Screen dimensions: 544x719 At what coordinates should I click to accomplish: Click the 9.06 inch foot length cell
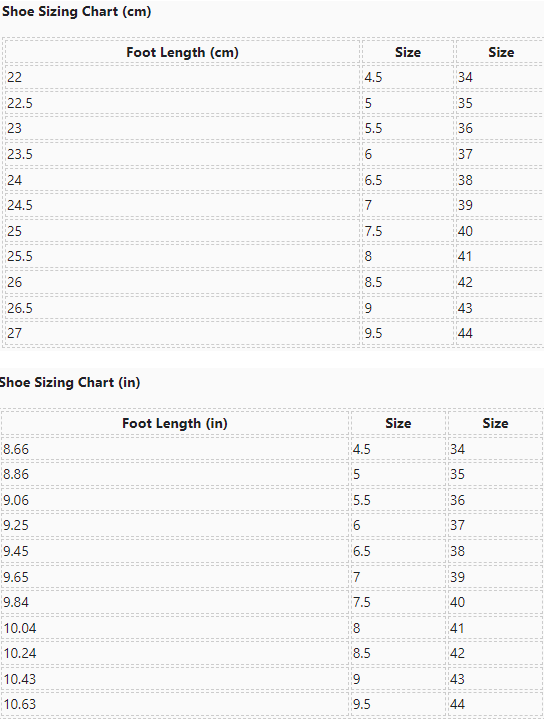pos(175,500)
